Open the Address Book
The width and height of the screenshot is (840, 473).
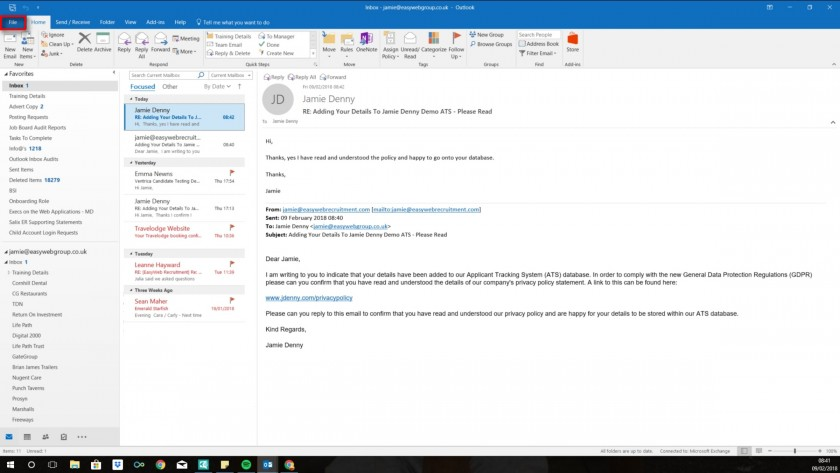tap(538, 44)
